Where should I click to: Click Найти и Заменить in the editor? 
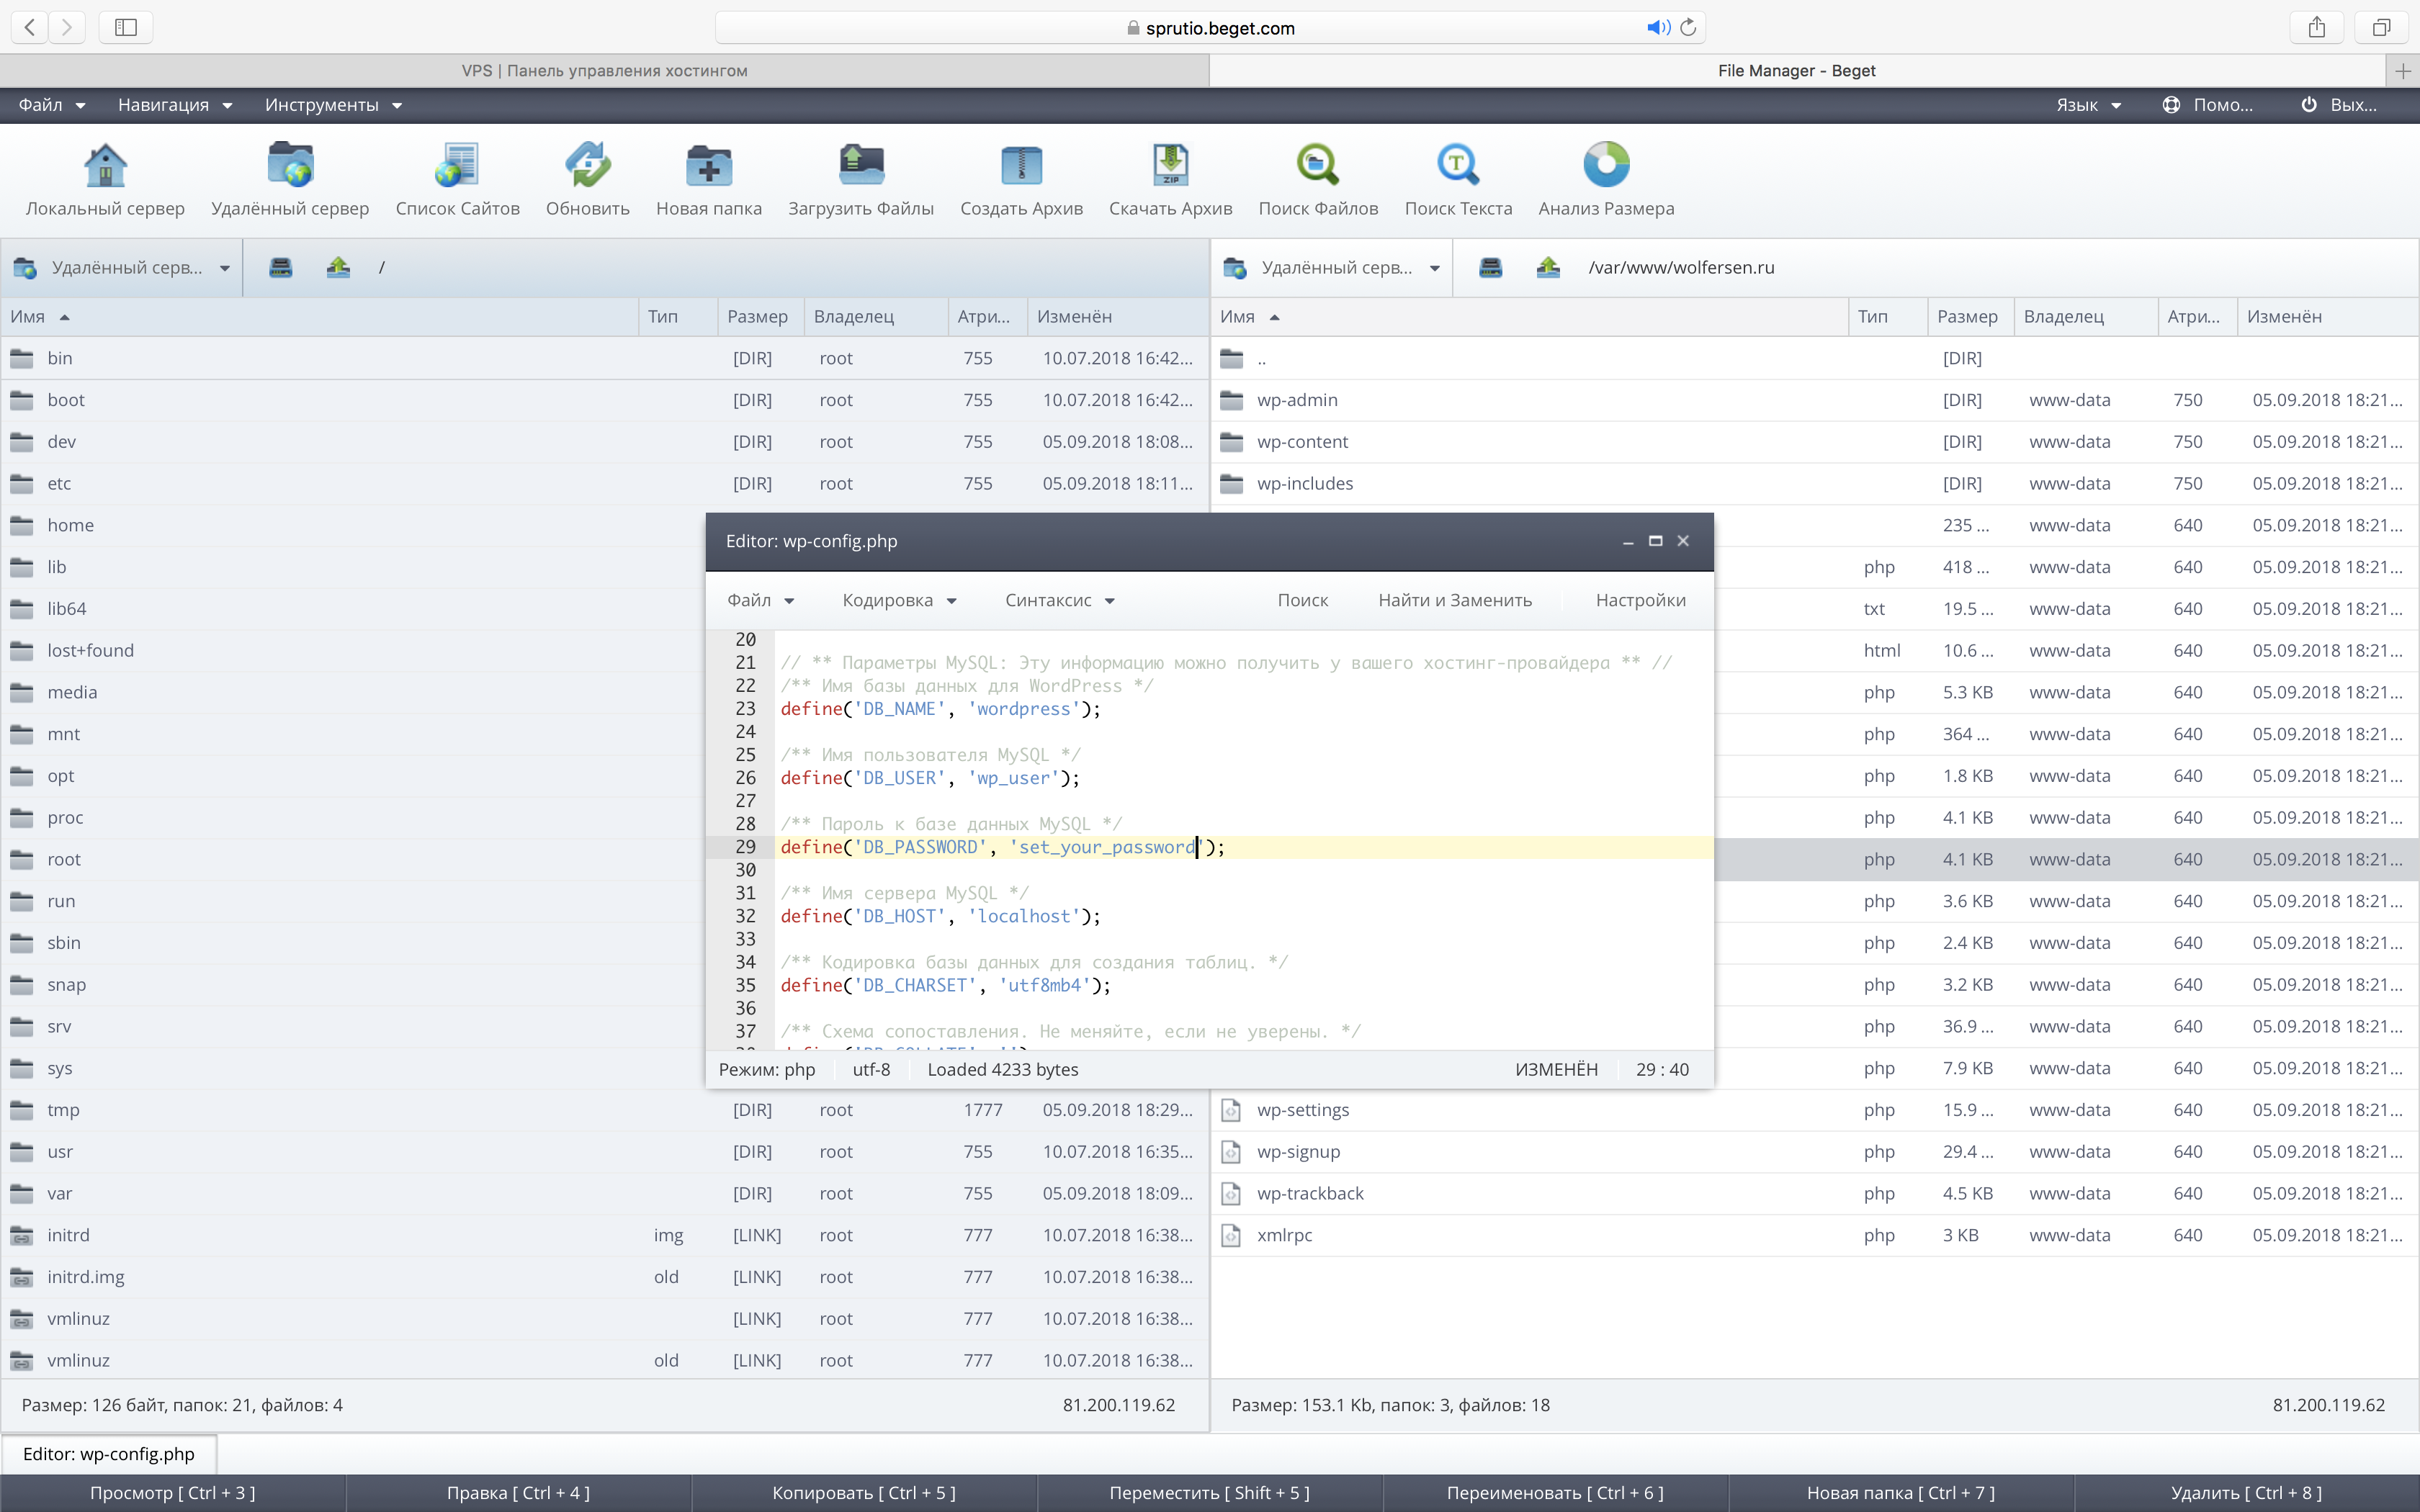1454,600
